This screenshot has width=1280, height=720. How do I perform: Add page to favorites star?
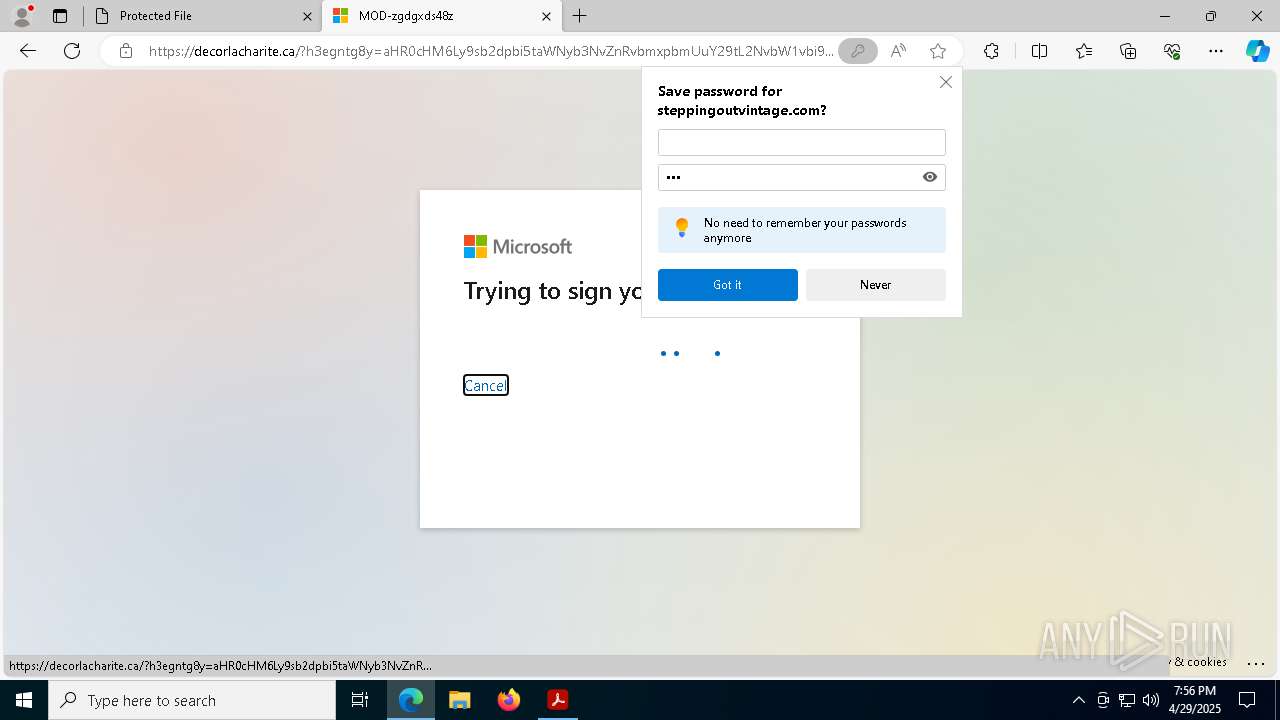pos(937,51)
